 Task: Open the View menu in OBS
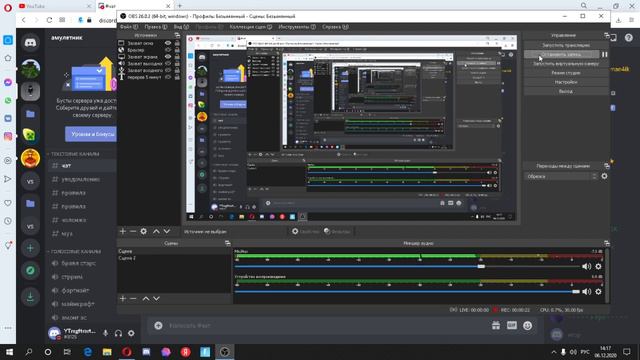pyautogui.click(x=181, y=27)
